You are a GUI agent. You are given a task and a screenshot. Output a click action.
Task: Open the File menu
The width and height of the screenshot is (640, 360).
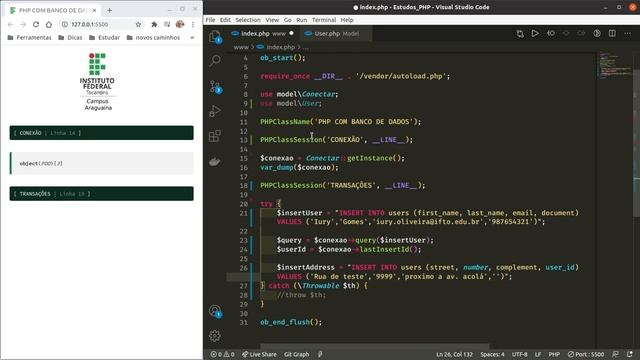coord(210,20)
